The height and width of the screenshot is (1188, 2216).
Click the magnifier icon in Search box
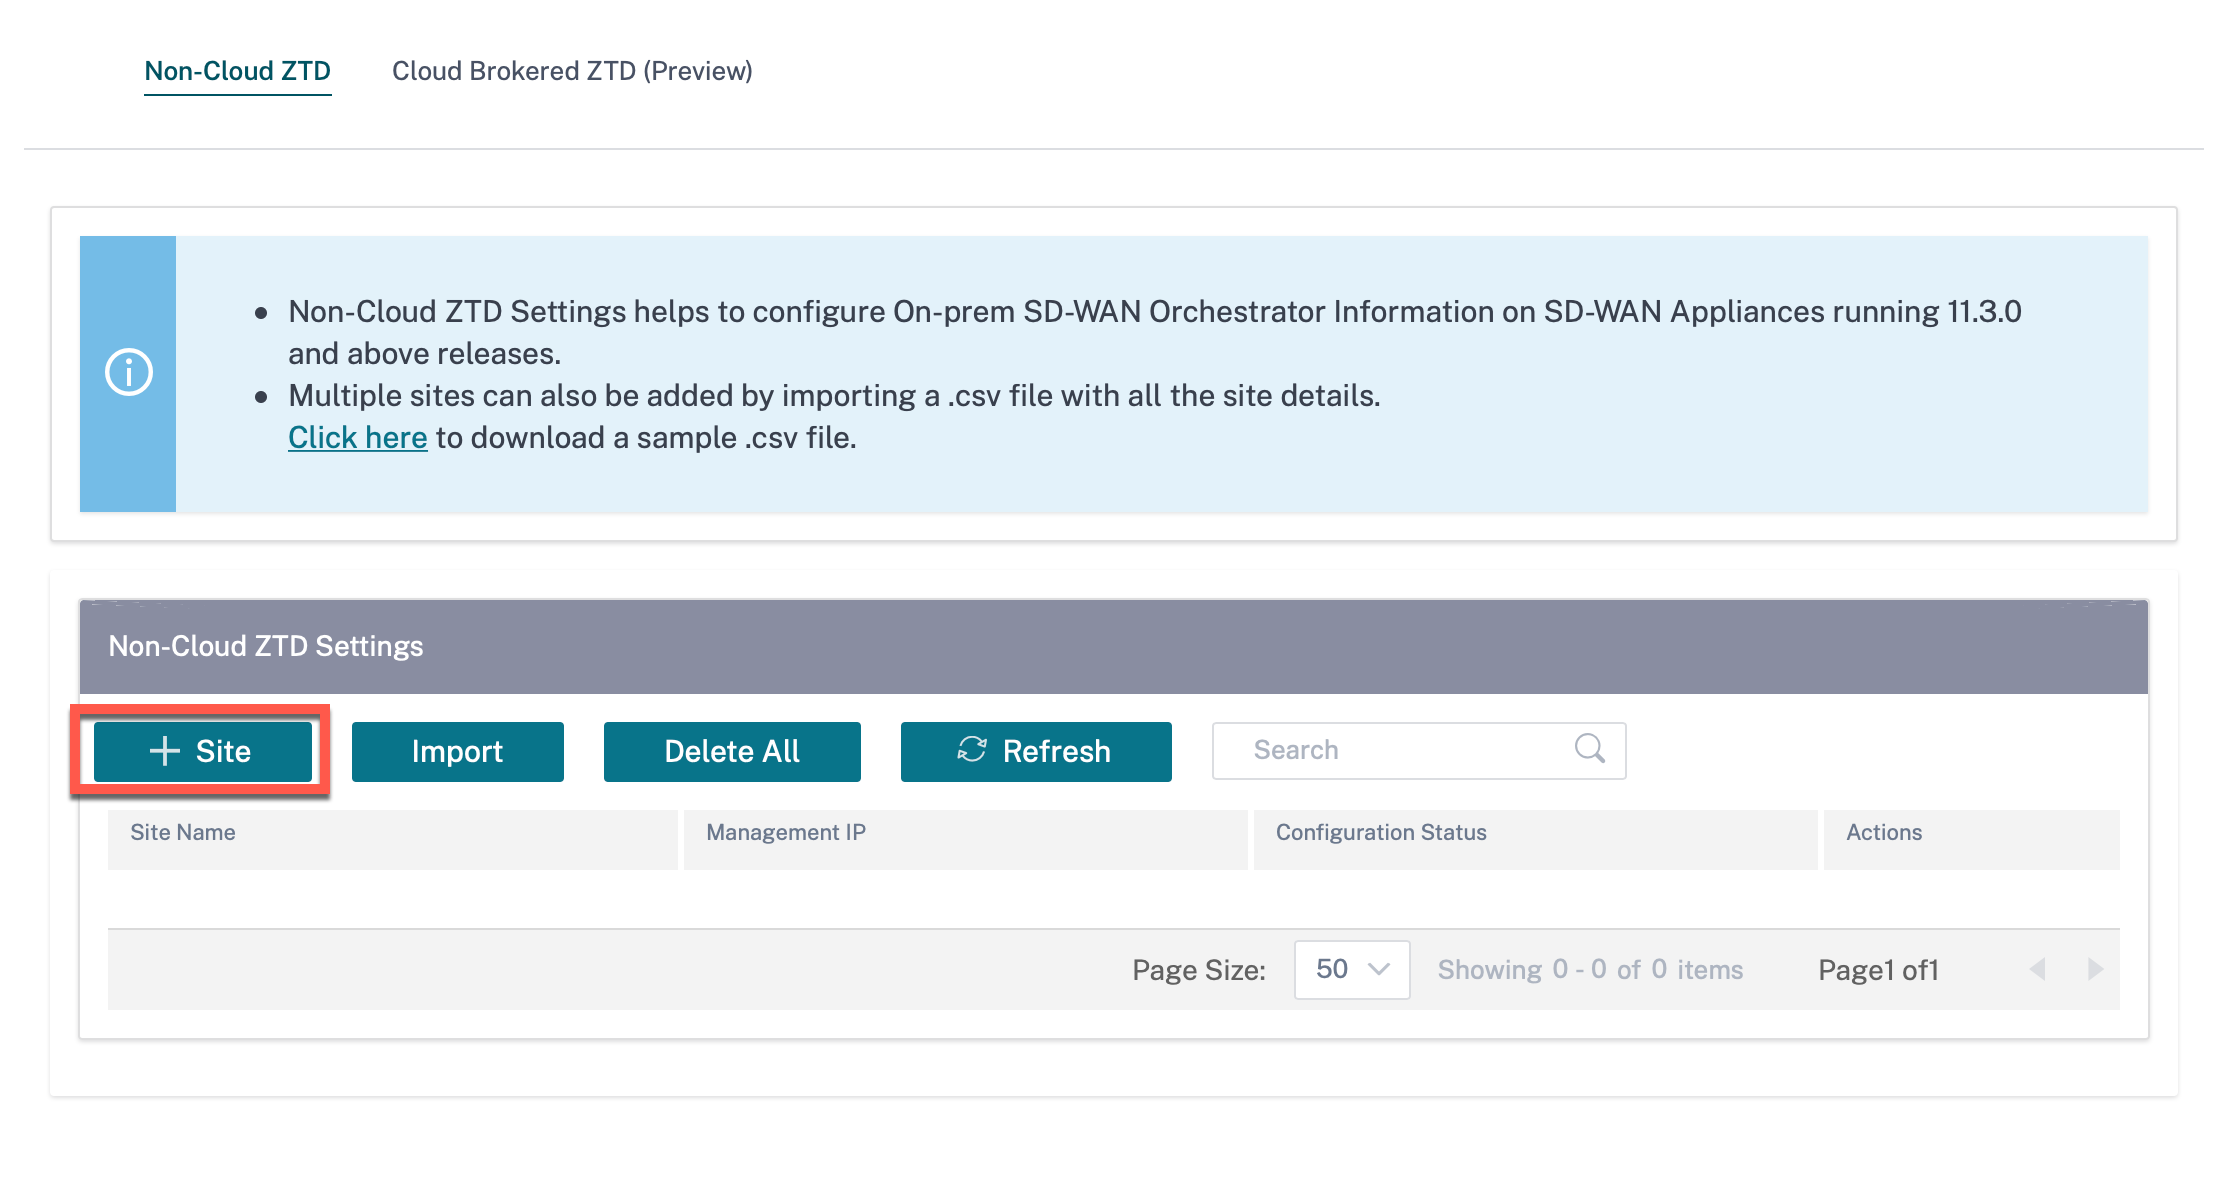tap(1589, 749)
